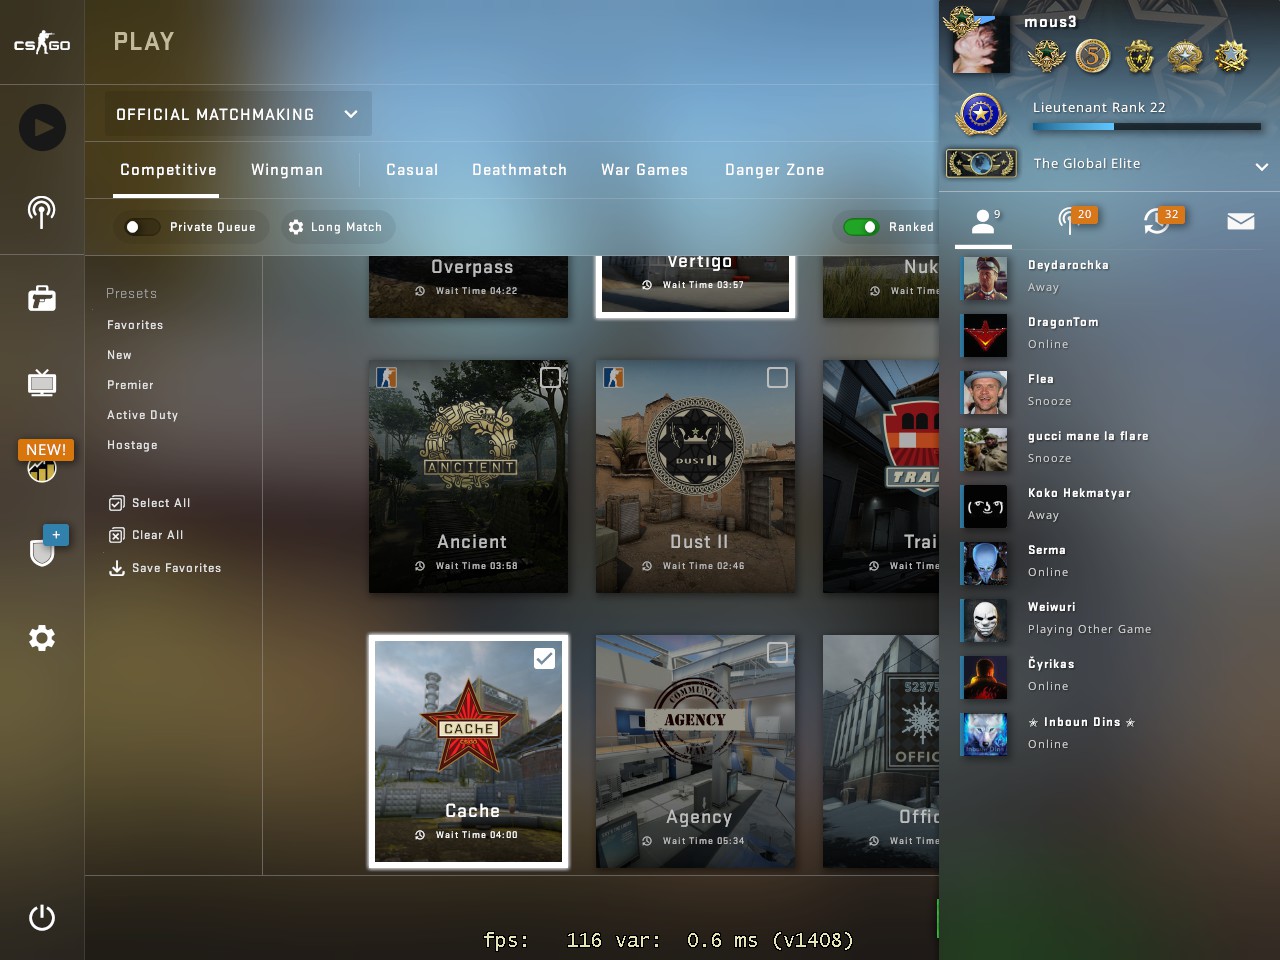Select the Premier preset
The height and width of the screenshot is (960, 1280).
pyautogui.click(x=130, y=385)
